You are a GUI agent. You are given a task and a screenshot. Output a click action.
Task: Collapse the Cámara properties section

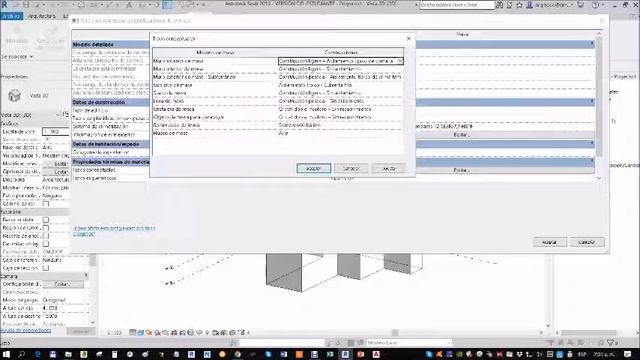(x=86, y=276)
